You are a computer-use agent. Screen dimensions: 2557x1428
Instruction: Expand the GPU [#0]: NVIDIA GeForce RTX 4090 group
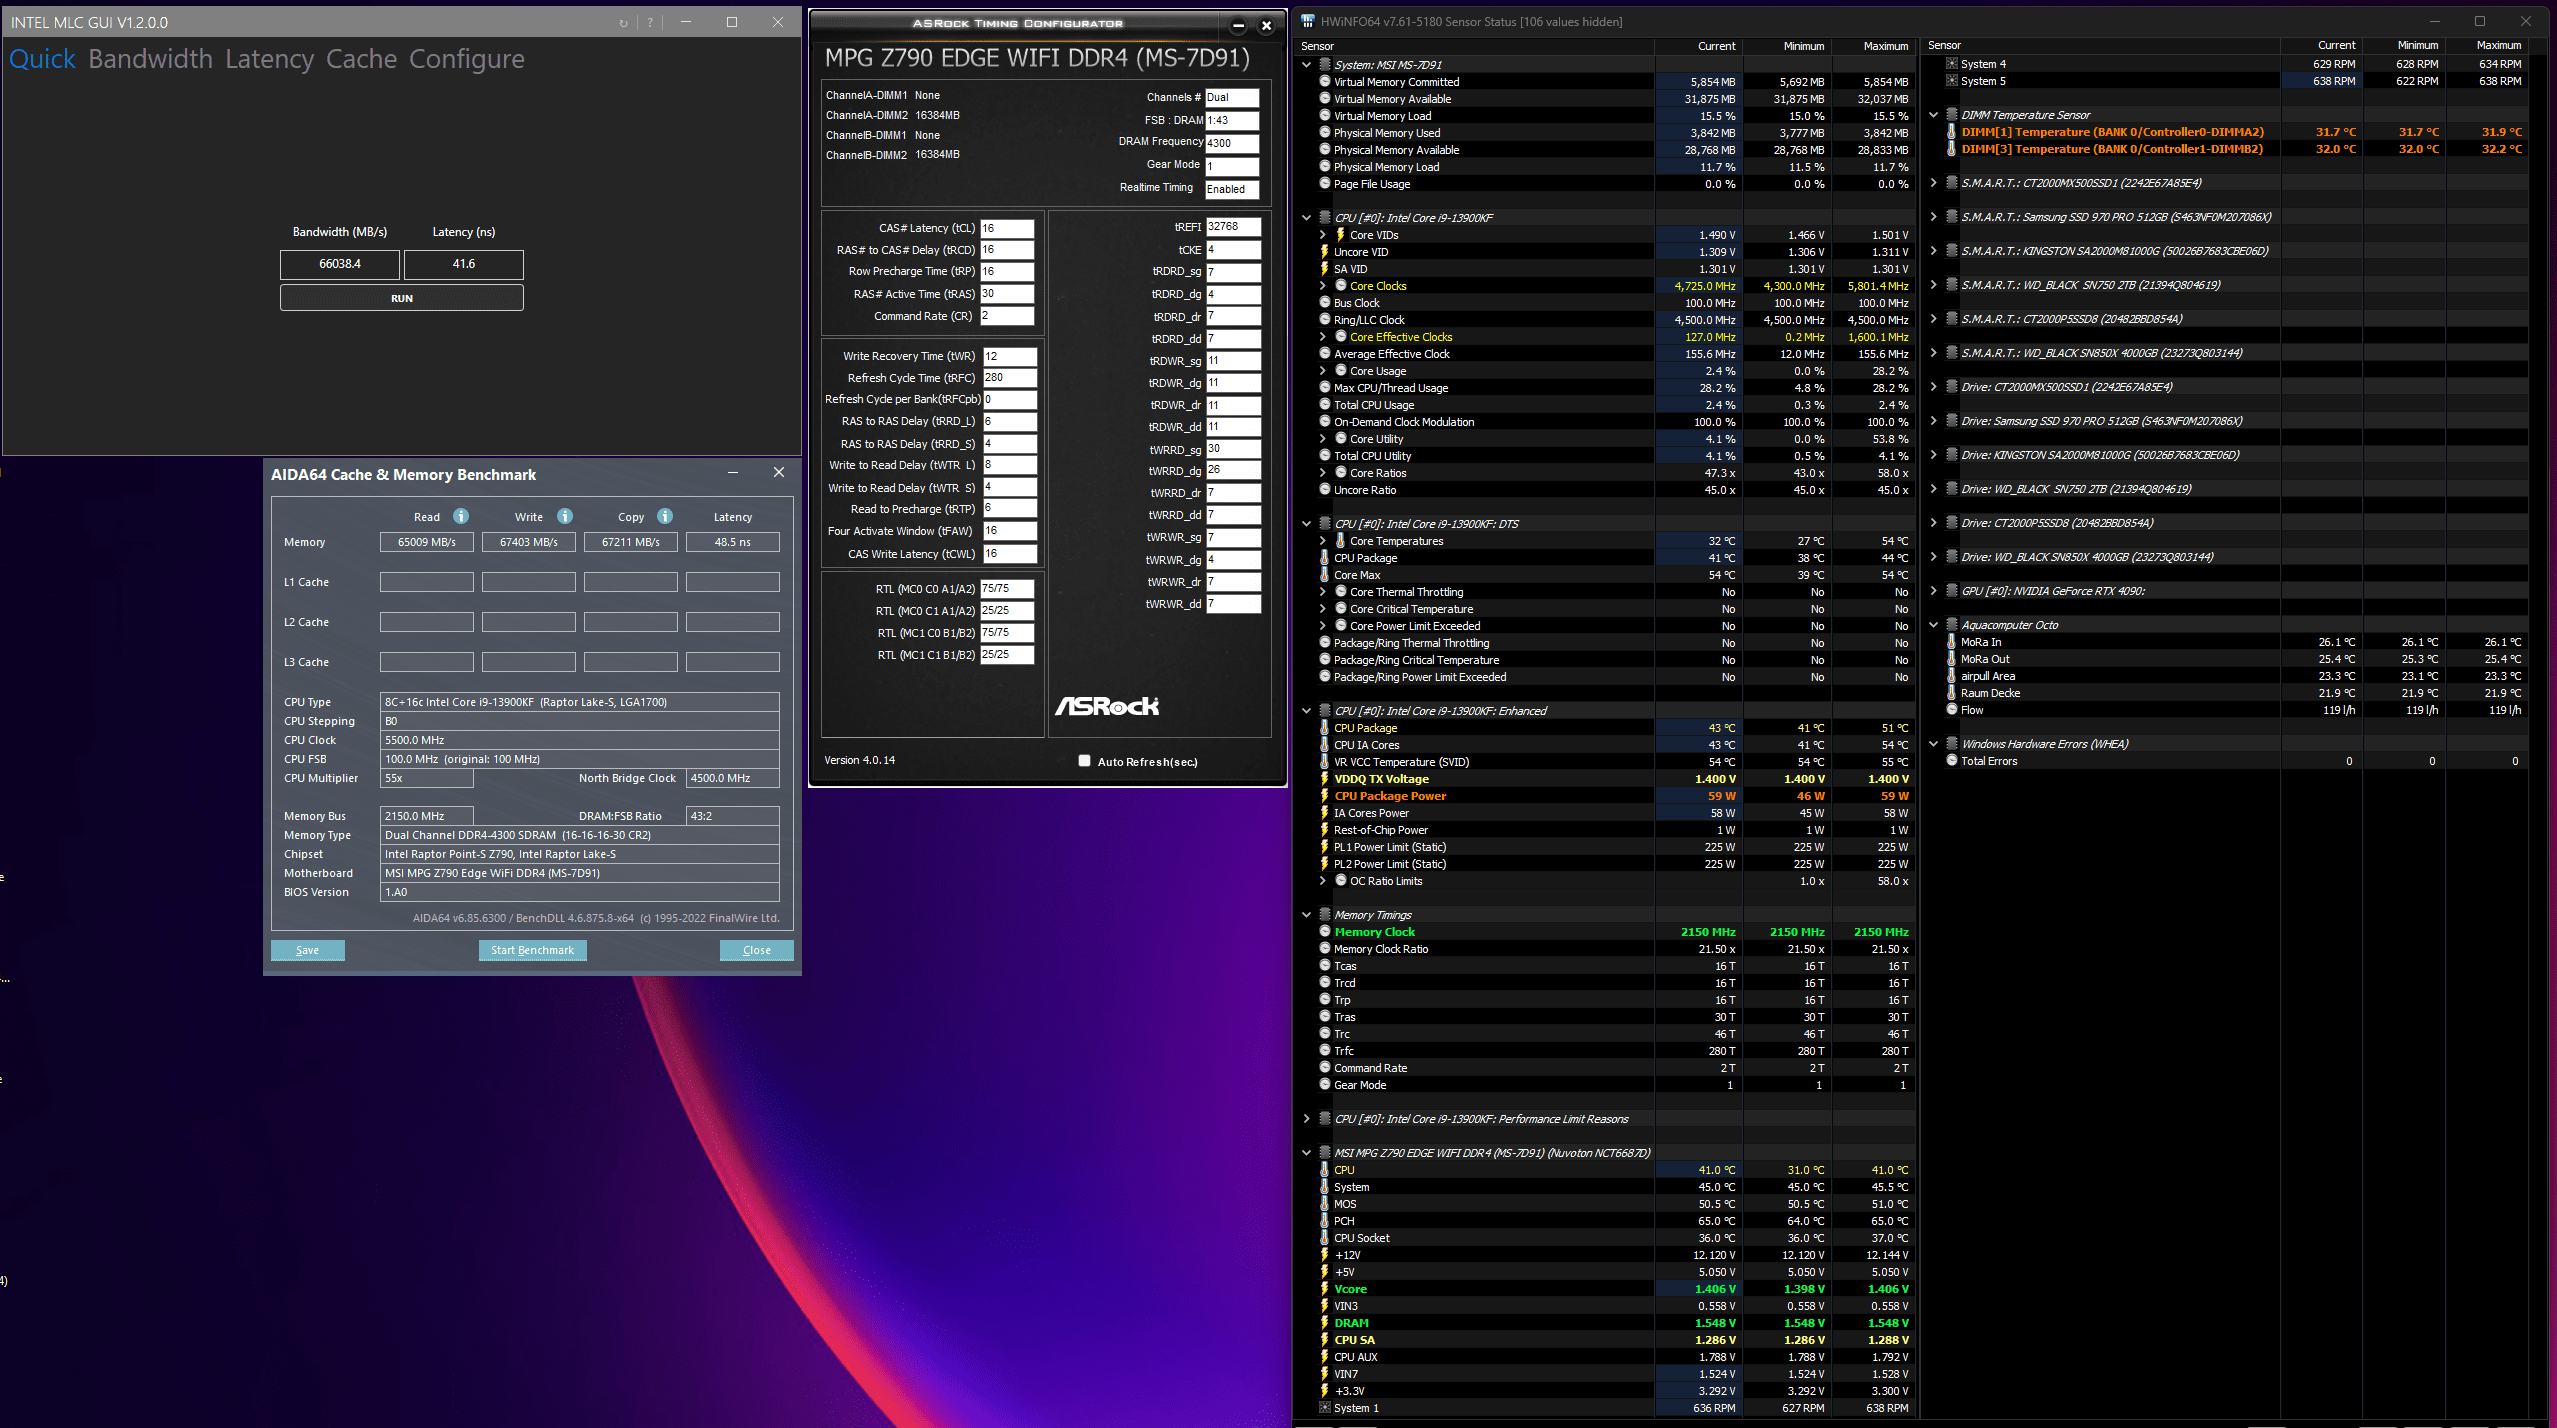point(1933,591)
